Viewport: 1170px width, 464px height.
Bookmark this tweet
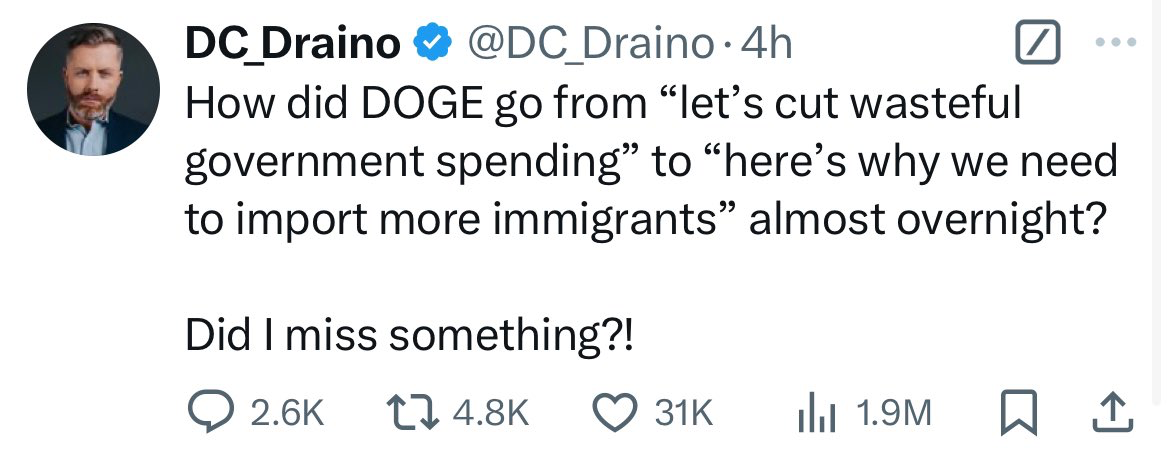1019,413
